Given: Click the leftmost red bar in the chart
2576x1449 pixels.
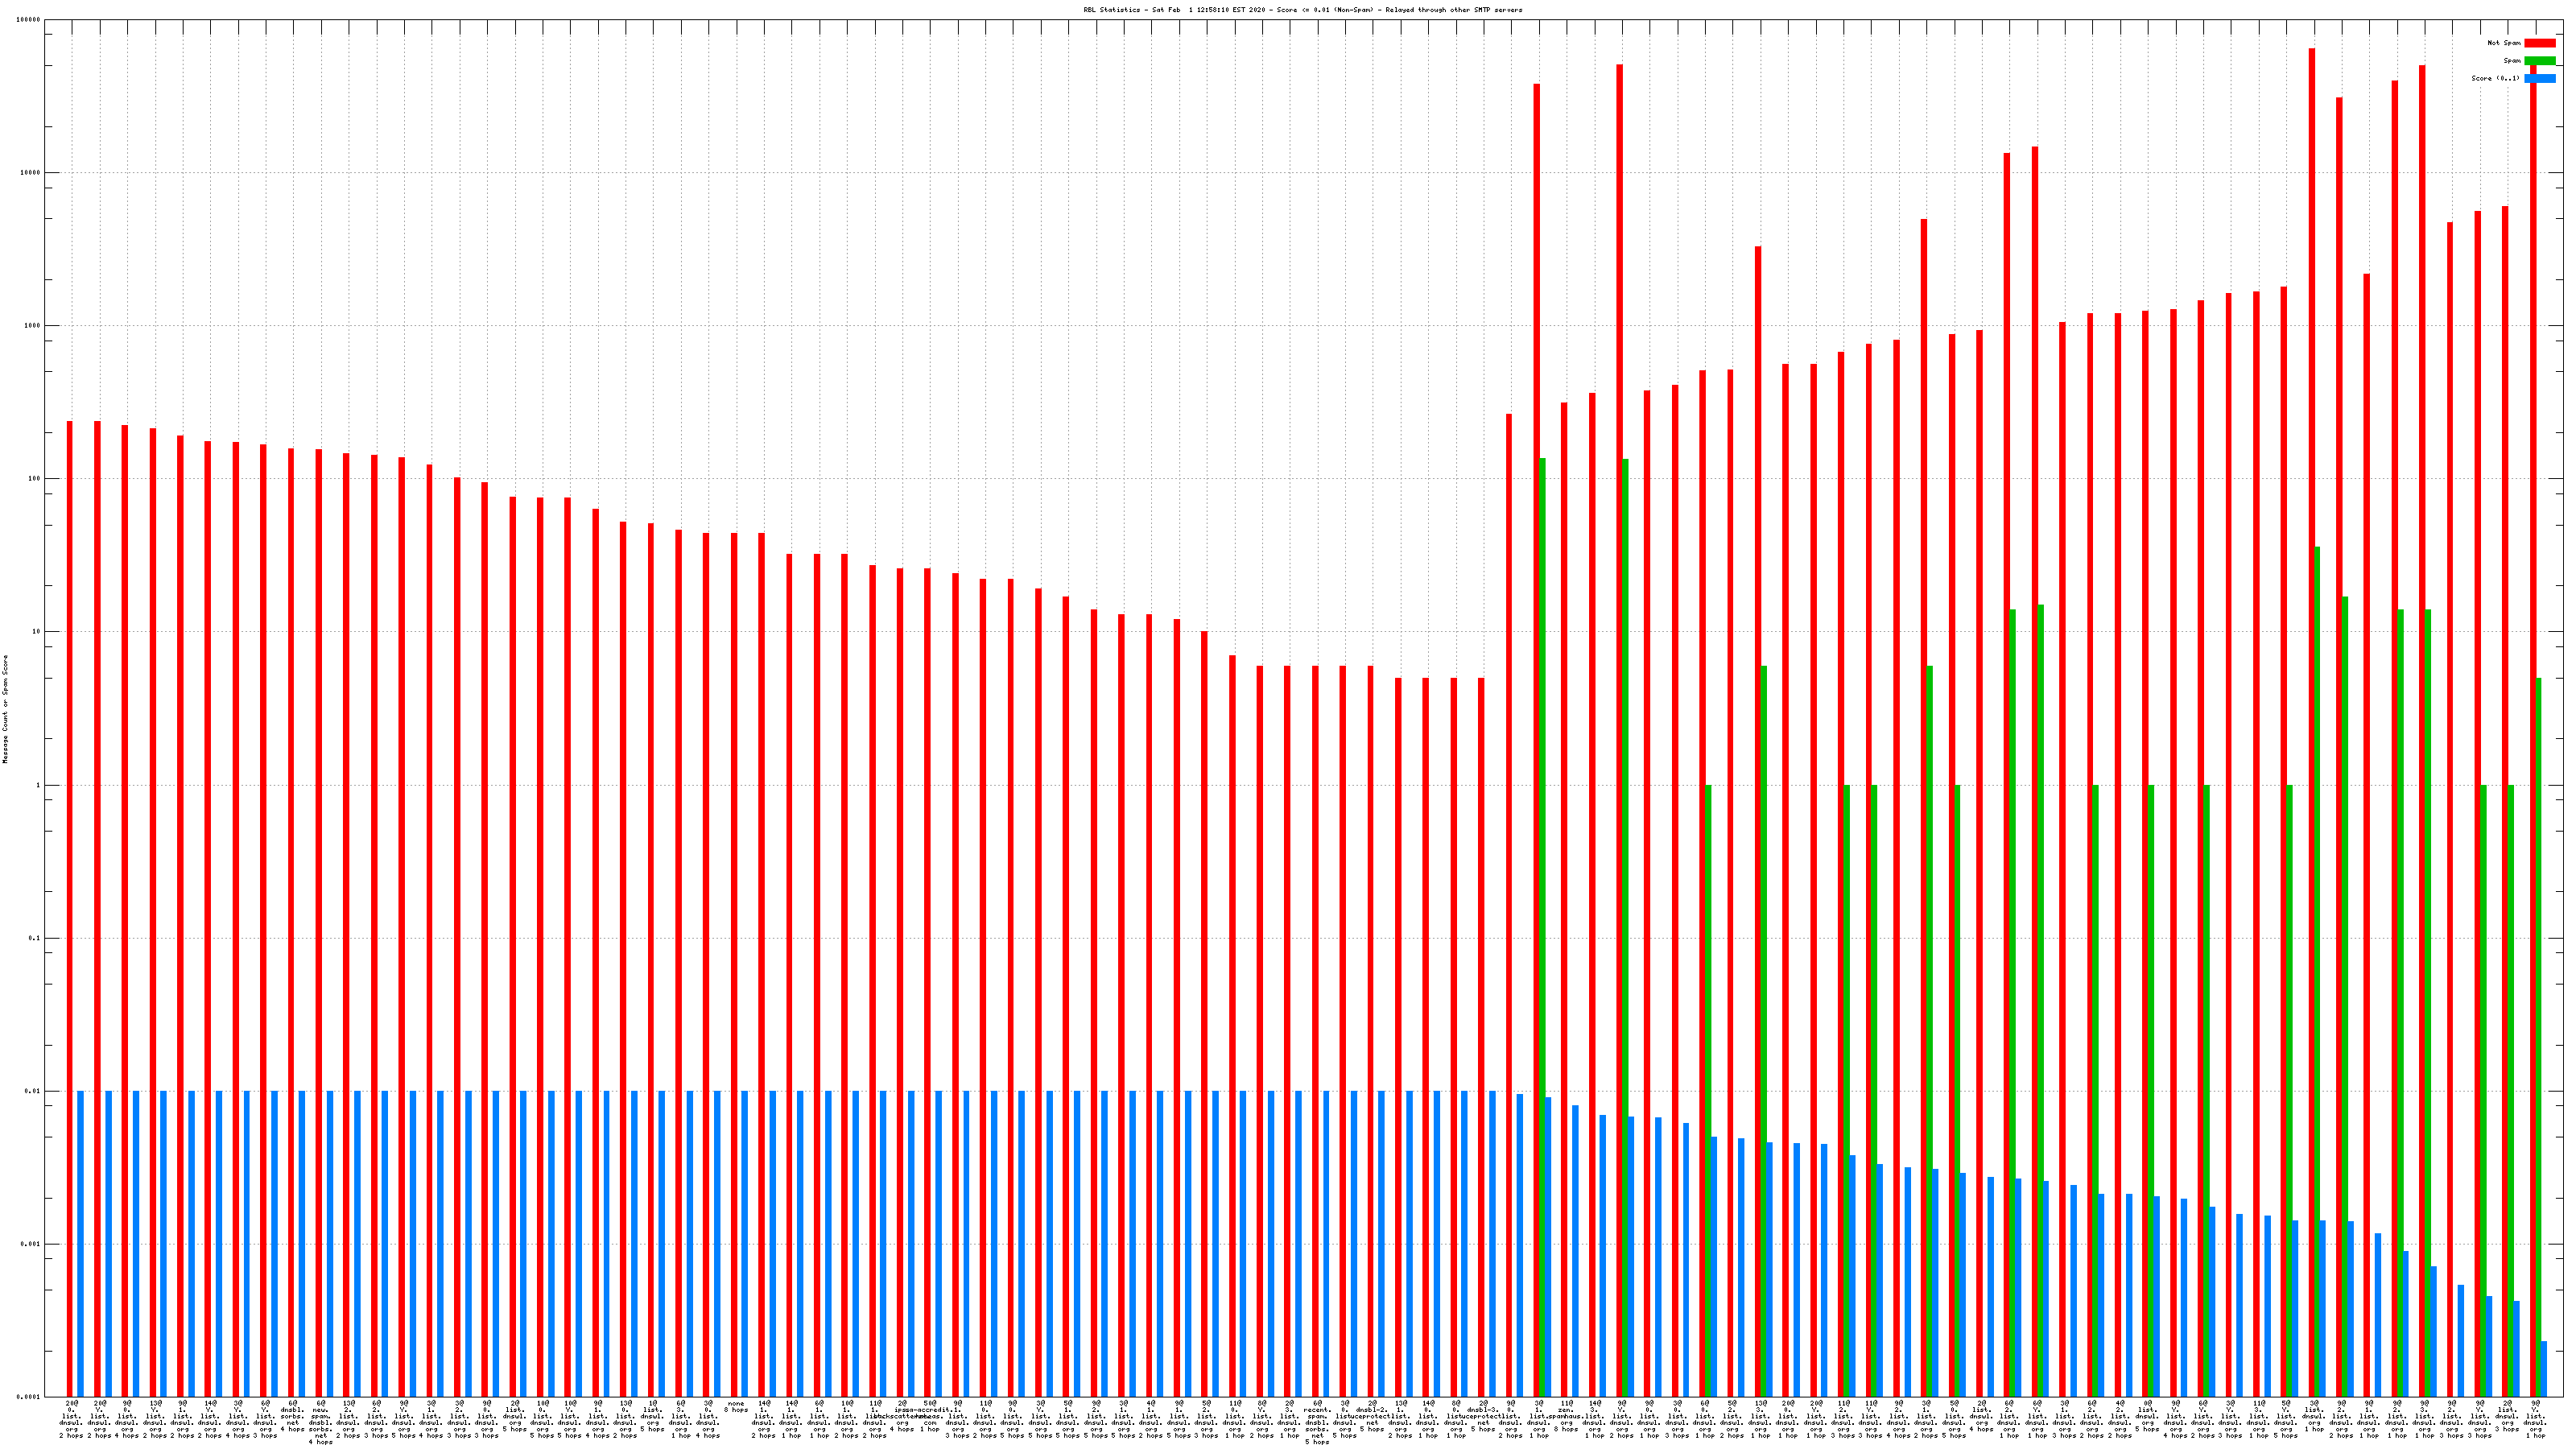Looking at the screenshot, I should (69, 900).
